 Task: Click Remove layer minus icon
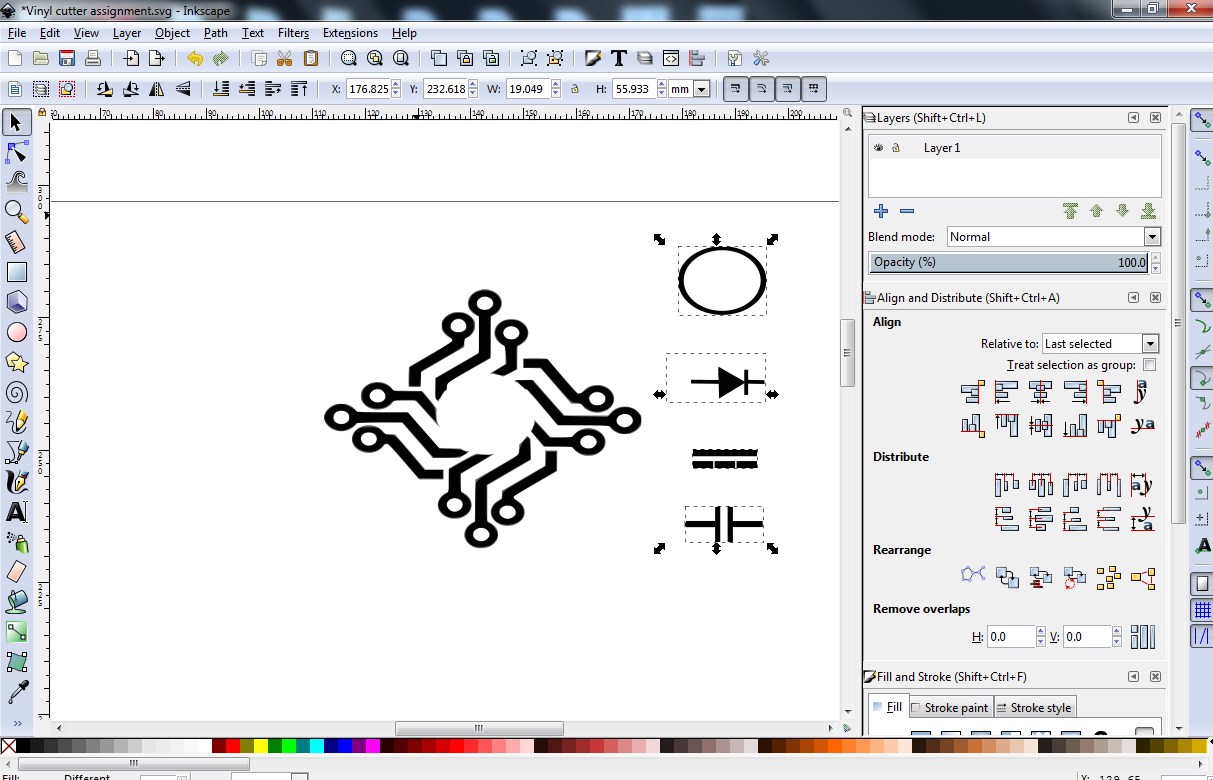(907, 211)
